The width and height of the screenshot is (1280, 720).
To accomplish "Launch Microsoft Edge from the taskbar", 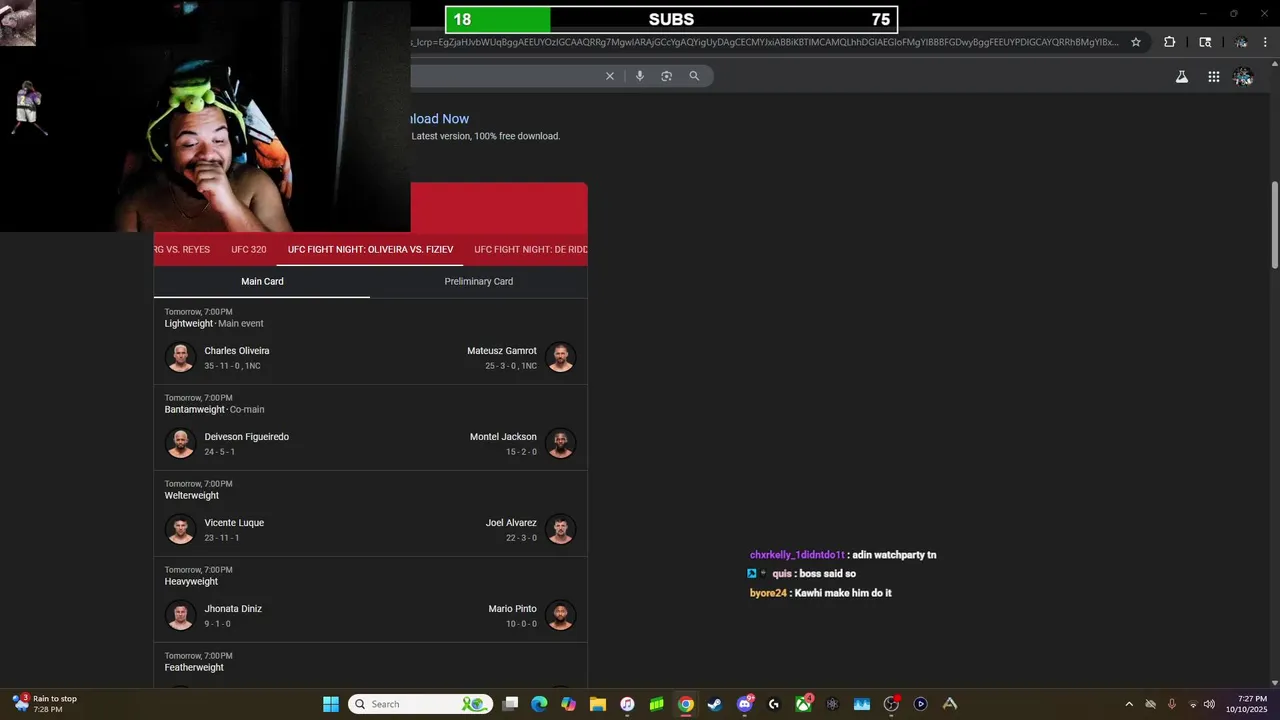I will (539, 704).
